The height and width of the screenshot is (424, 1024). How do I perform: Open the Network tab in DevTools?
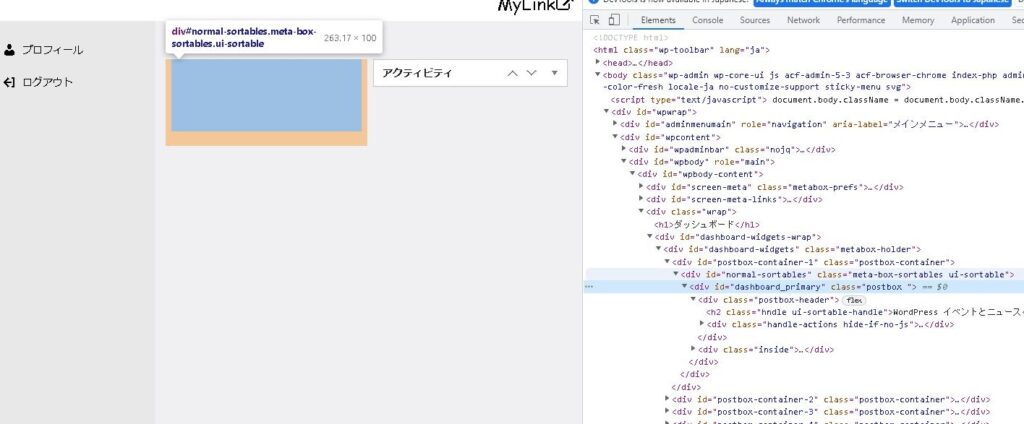tap(803, 20)
